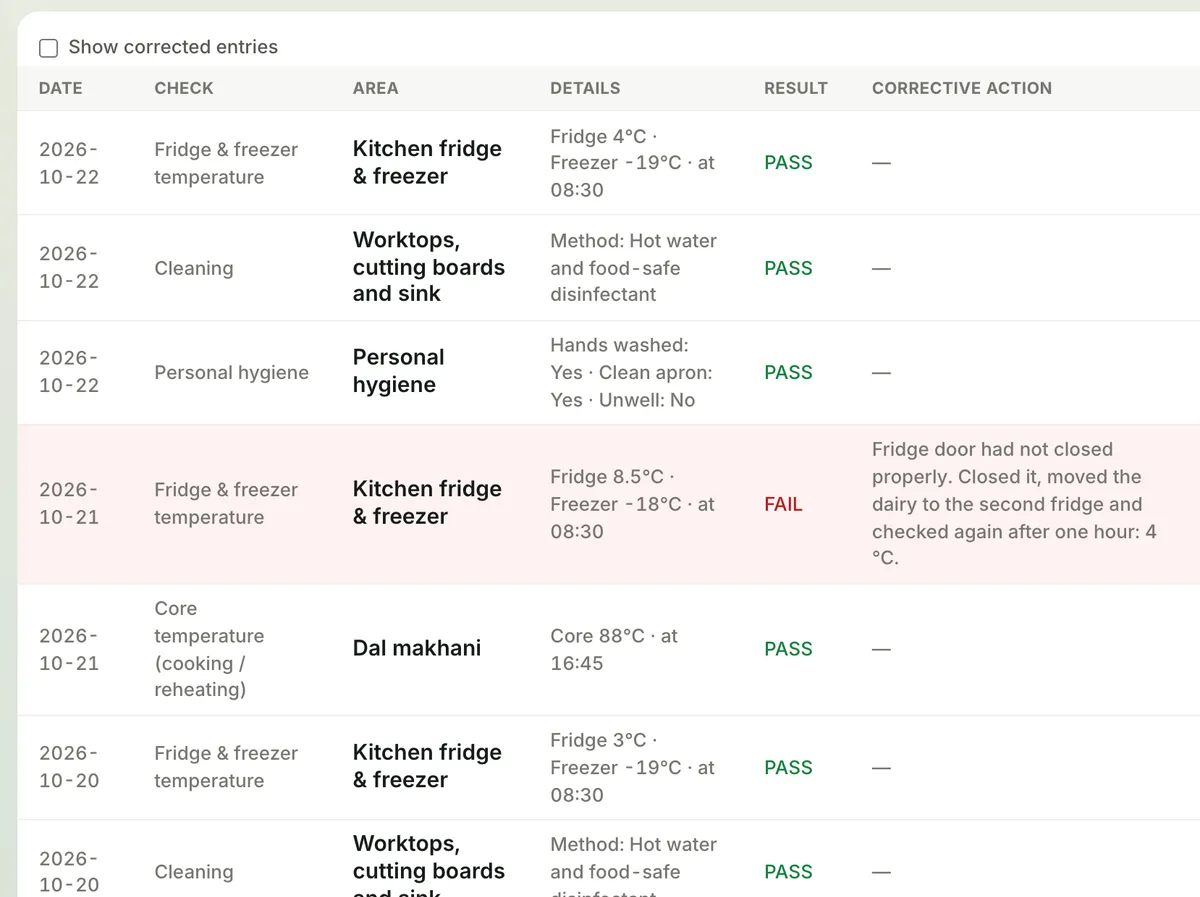The image size is (1200, 897).
Task: Click the 'Fridge 4°C · Freezer -19°C' details
Action: (x=632, y=163)
